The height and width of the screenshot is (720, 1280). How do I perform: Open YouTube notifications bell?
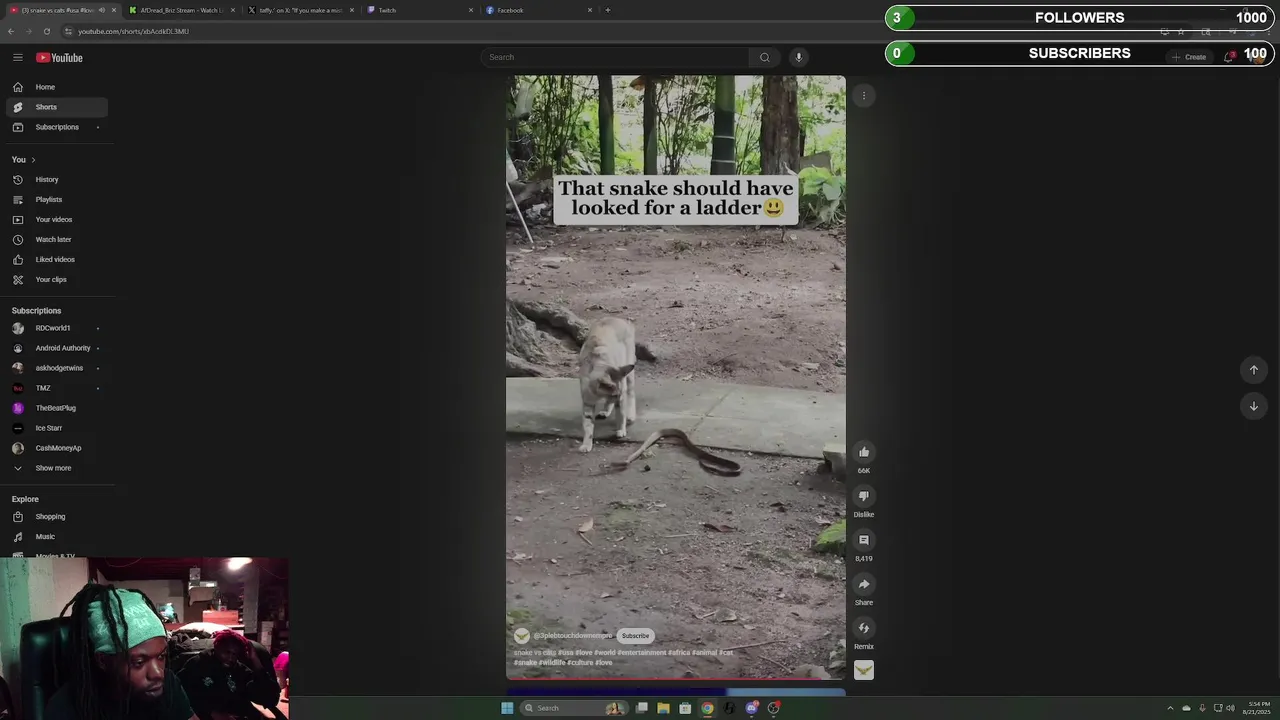(1229, 57)
